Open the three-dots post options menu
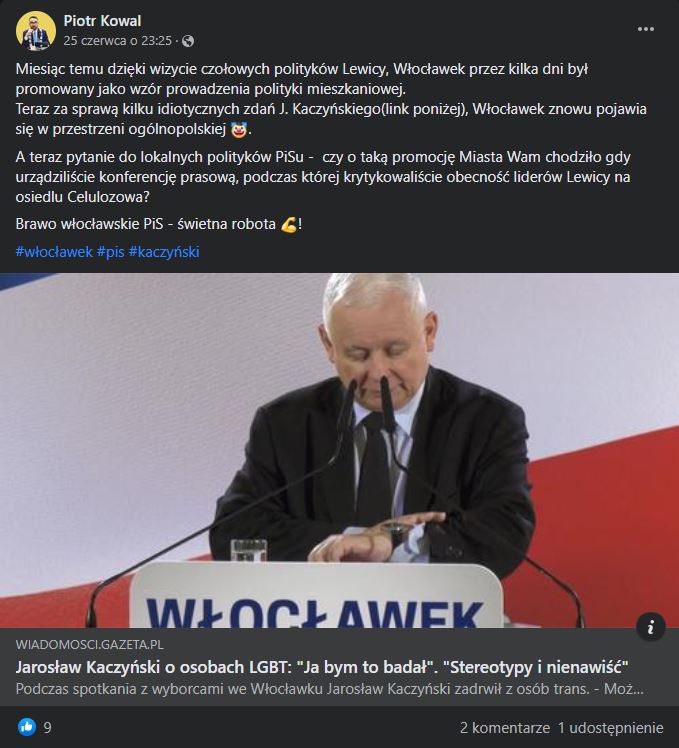 tap(646, 29)
